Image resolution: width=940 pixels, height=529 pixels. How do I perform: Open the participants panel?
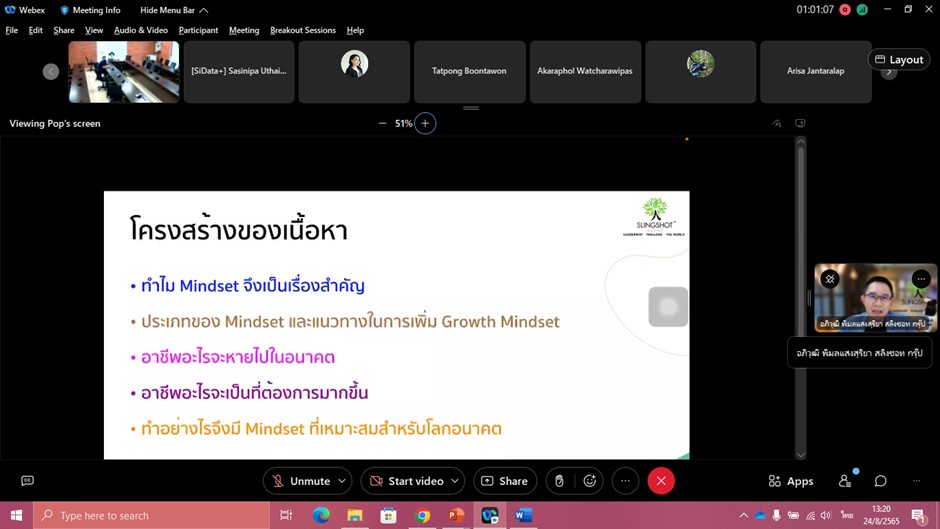(845, 481)
